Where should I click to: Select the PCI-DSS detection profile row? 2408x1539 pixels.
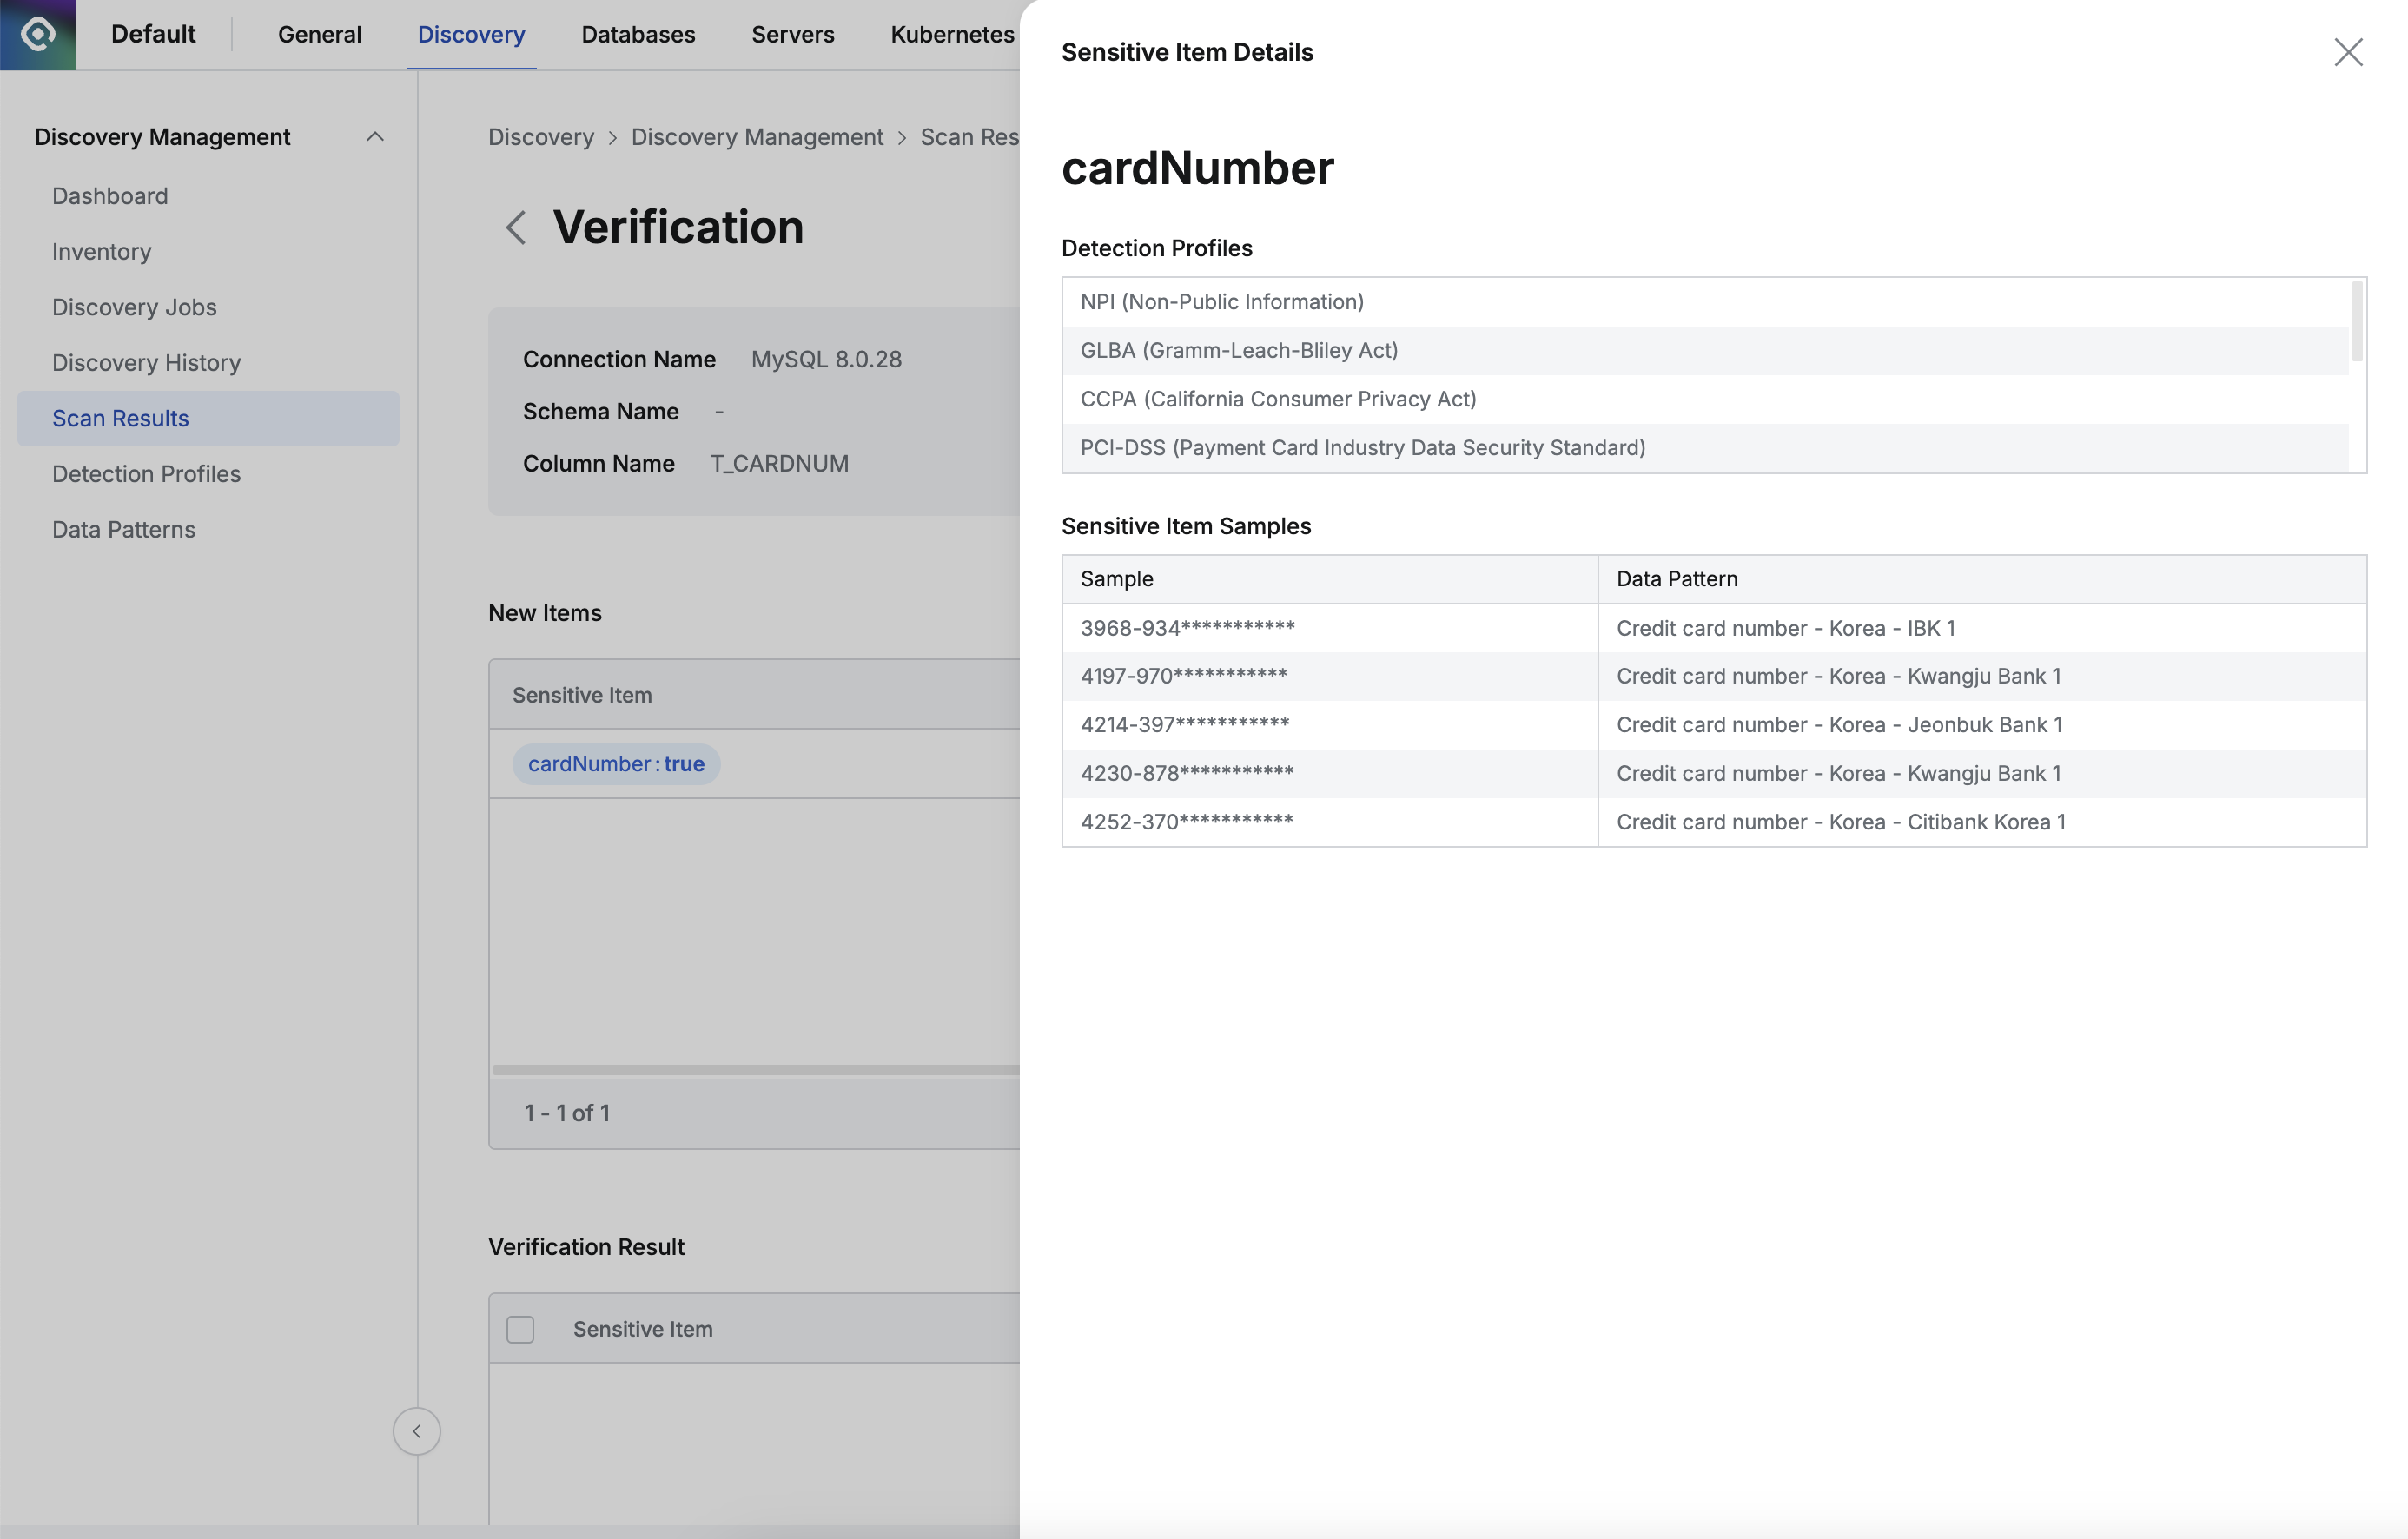(x=1361, y=448)
